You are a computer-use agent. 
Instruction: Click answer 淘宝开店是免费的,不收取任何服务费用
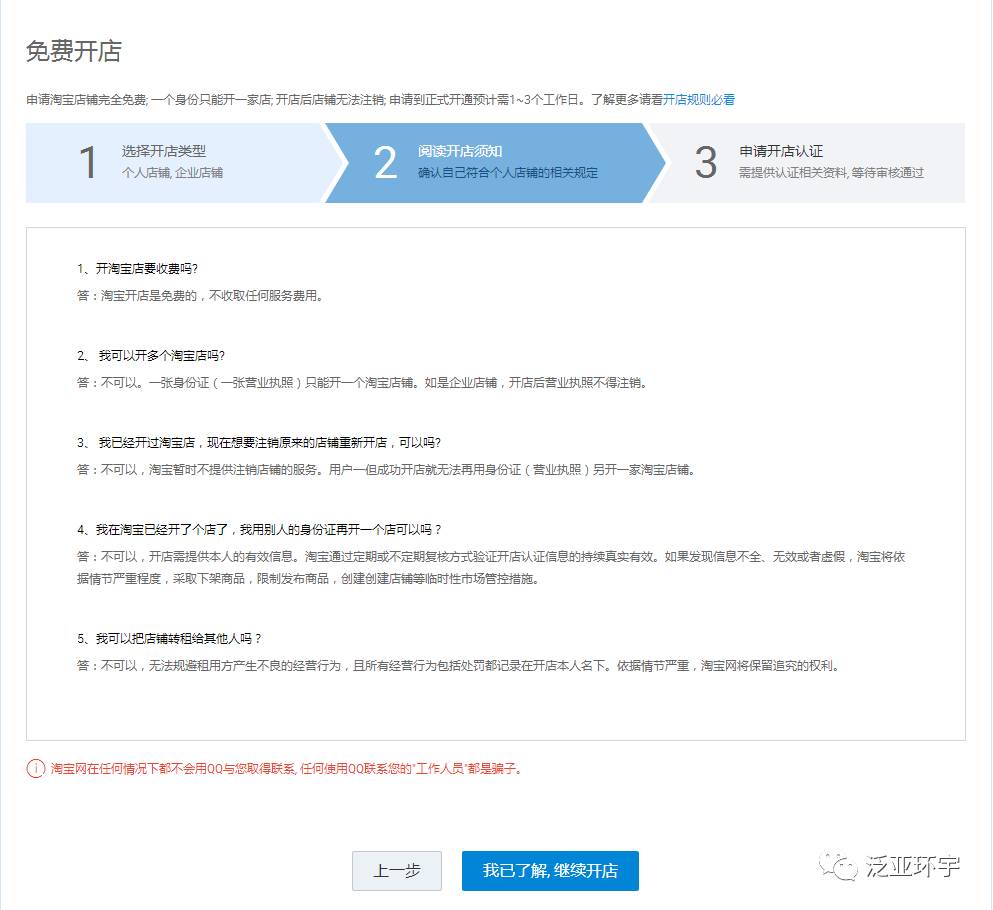200,296
